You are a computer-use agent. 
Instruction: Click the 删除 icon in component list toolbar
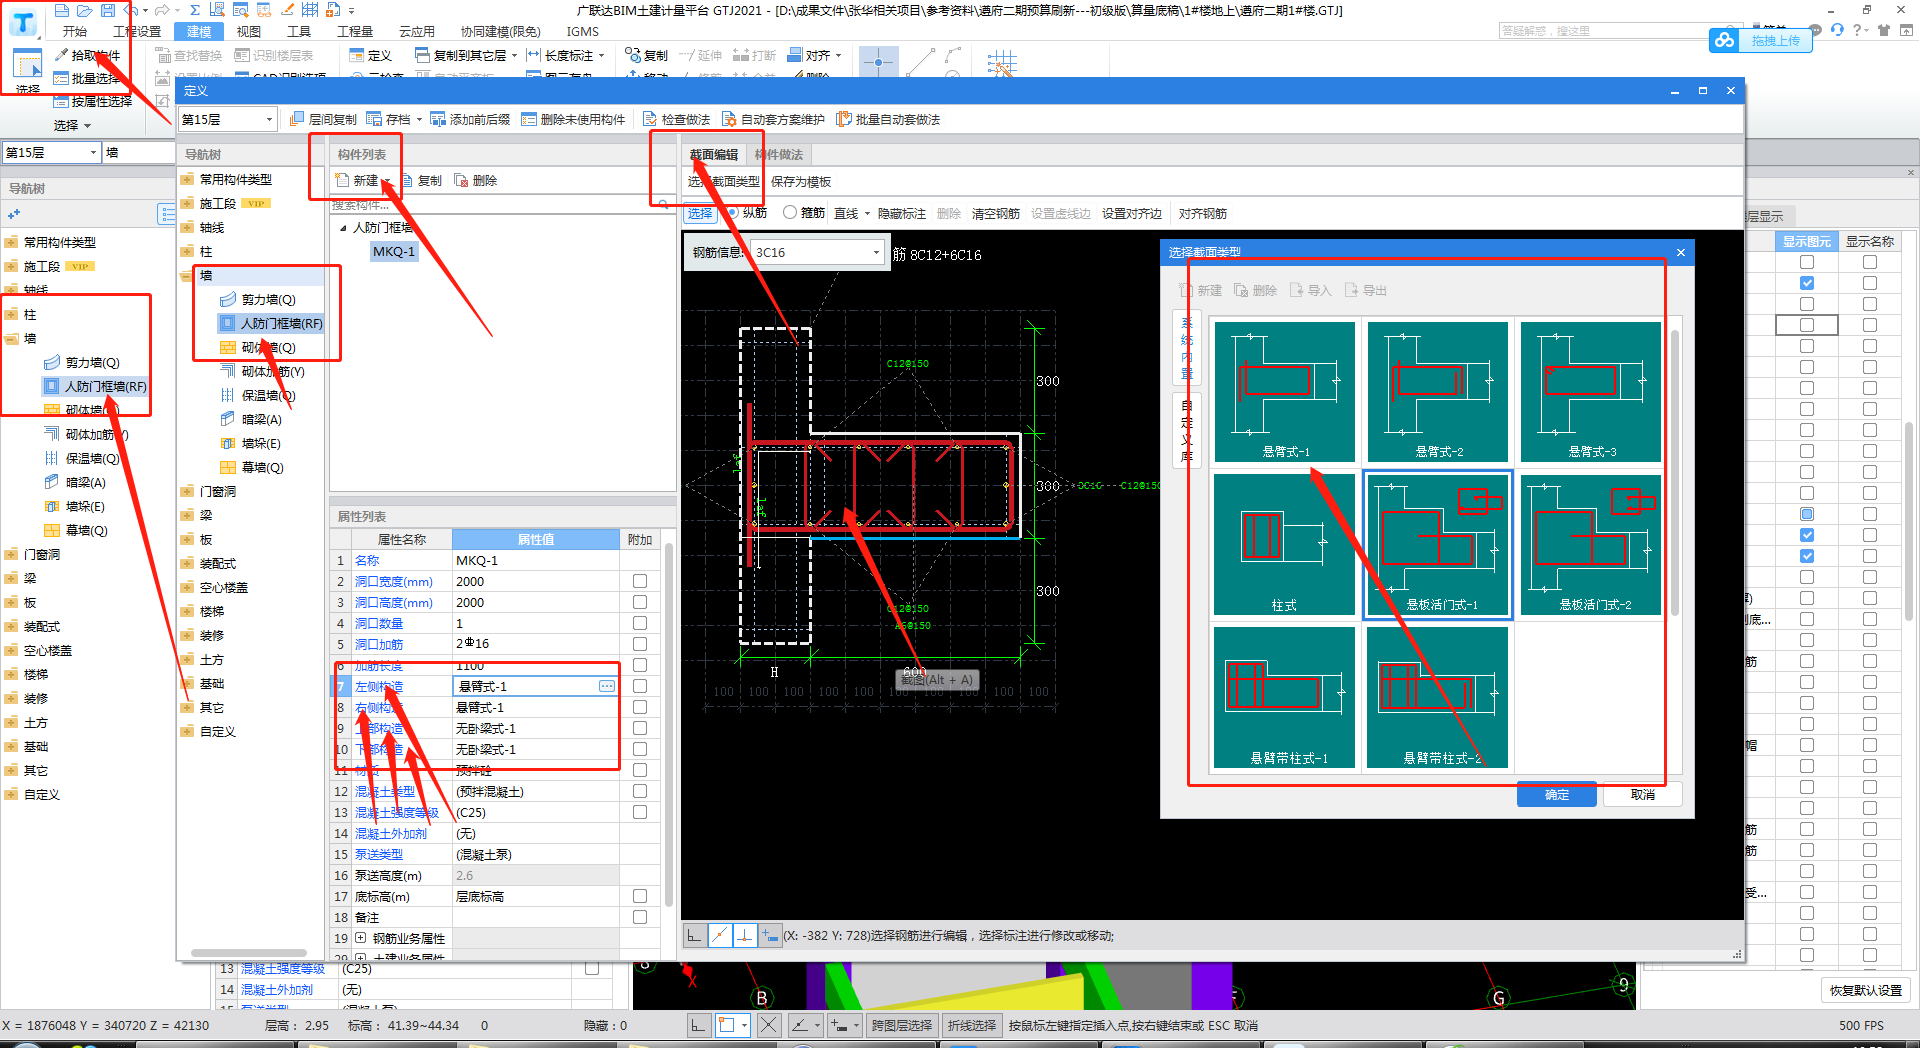point(461,180)
